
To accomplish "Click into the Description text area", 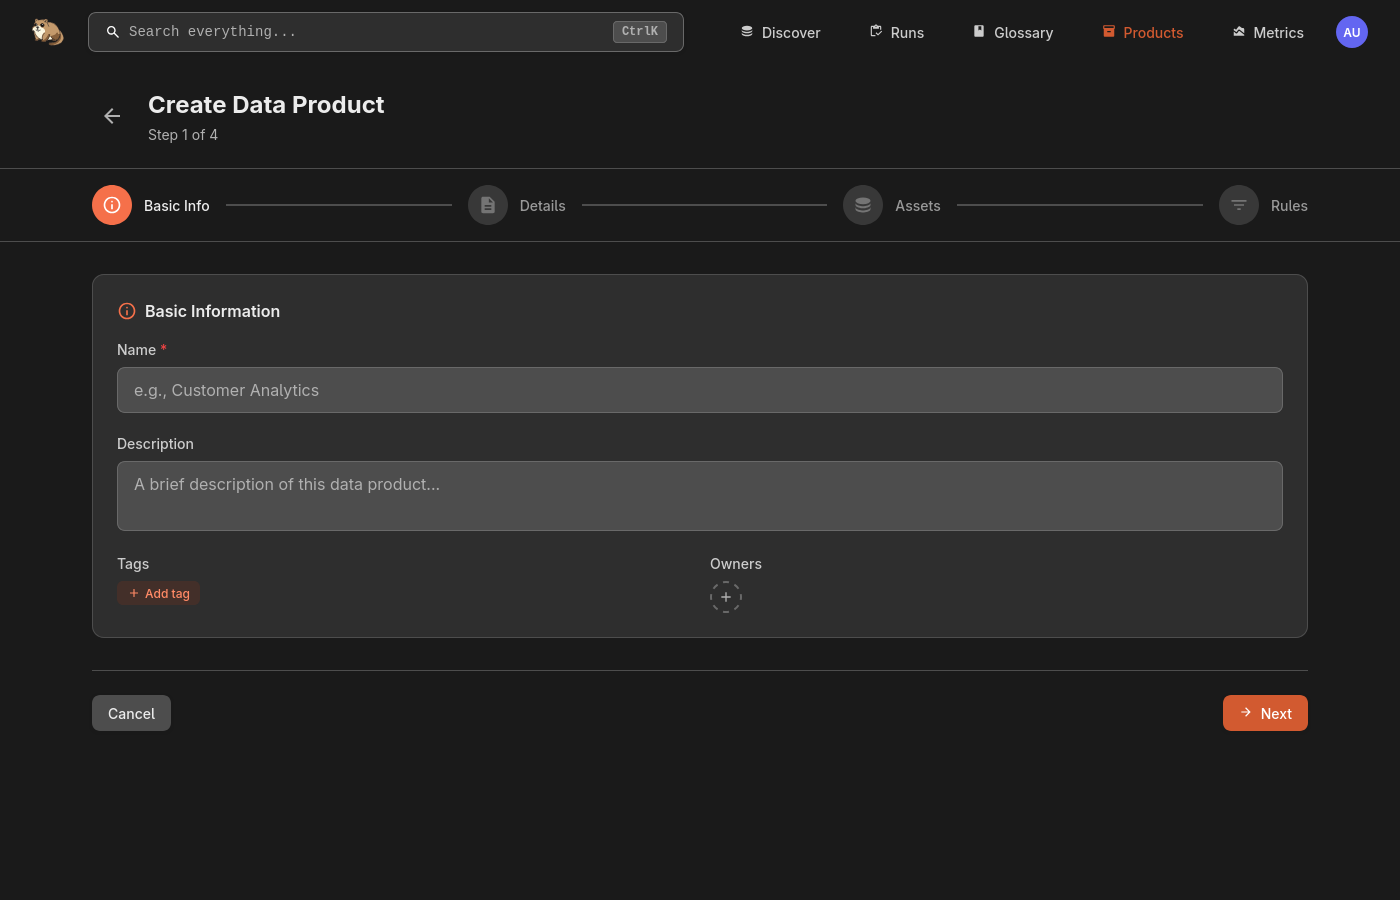I will (x=700, y=496).
